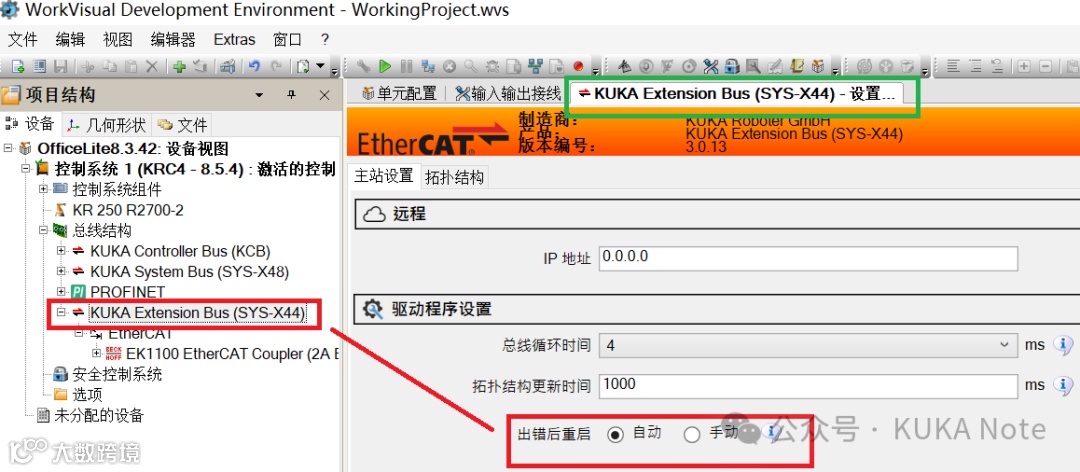The width and height of the screenshot is (1080, 472).
Task: Select KUKA Extension Bus (SYS-X44) settings tab
Action: coord(738,94)
